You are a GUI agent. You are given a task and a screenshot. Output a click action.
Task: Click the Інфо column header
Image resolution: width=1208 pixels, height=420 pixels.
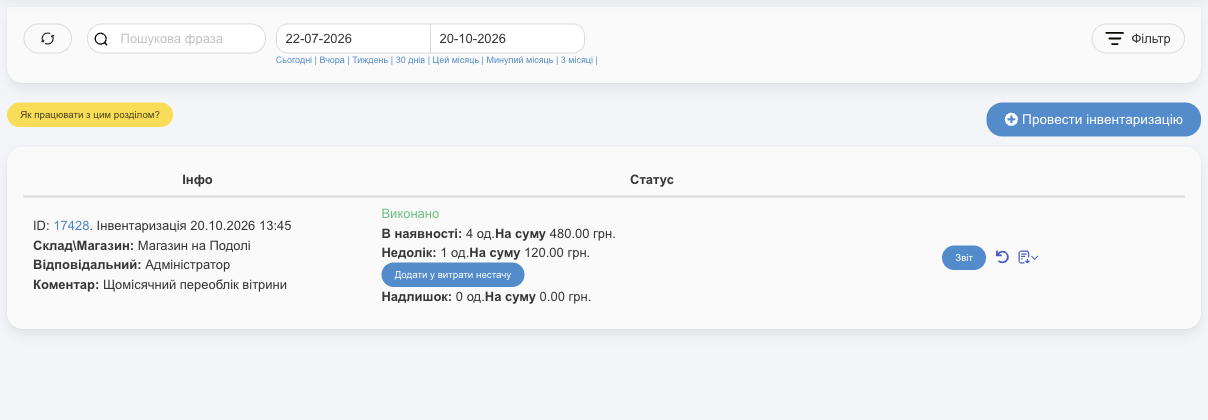coord(197,180)
